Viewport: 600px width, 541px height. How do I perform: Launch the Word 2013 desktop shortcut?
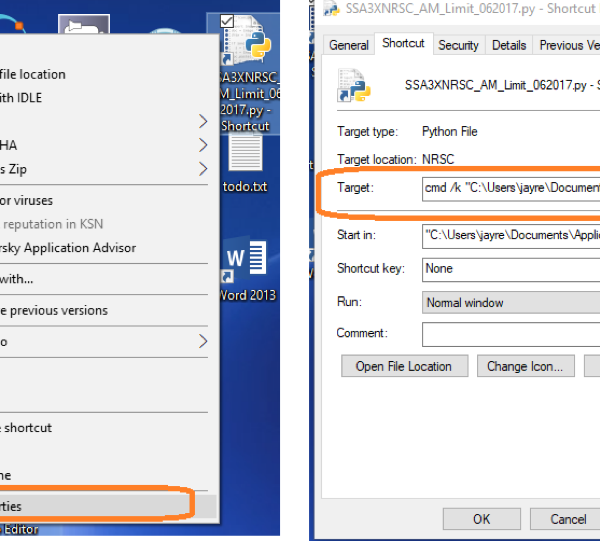245,262
